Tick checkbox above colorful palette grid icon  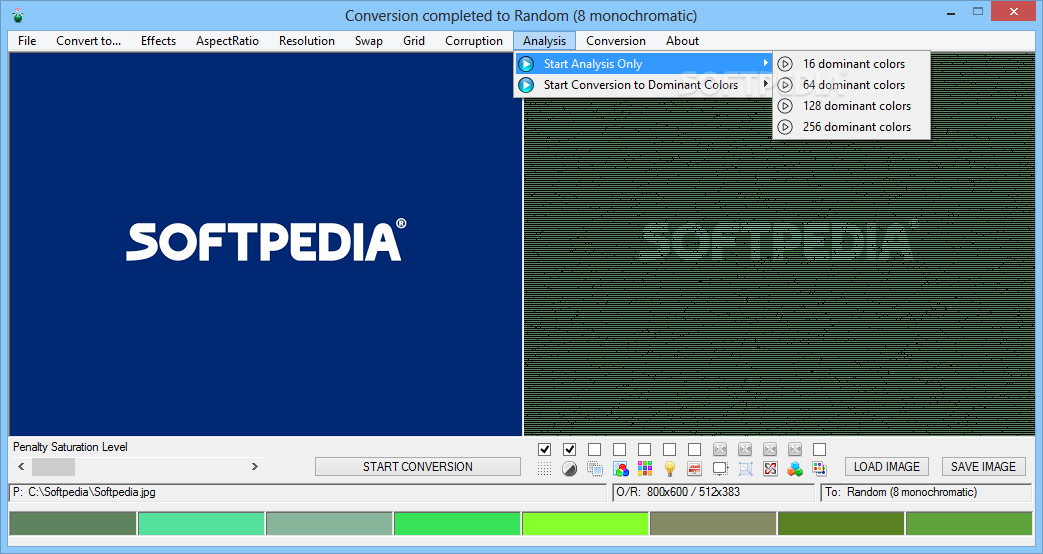point(645,450)
